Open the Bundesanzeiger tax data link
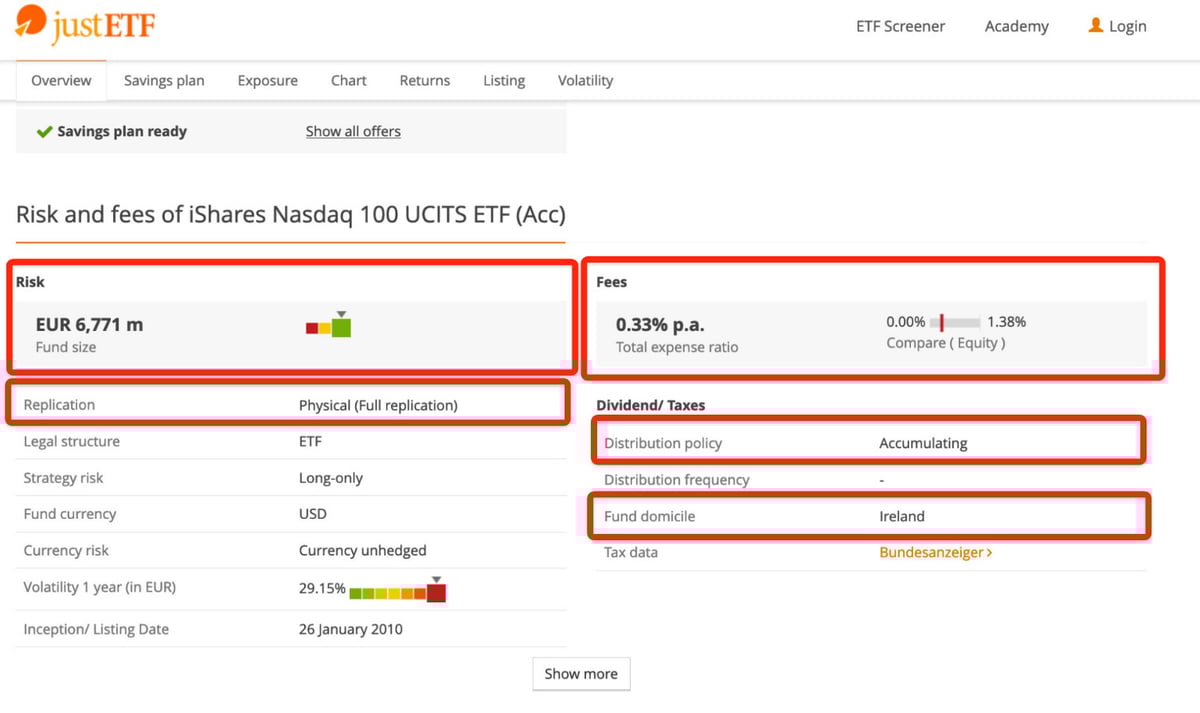Image resolution: width=1200 pixels, height=713 pixels. [x=935, y=552]
